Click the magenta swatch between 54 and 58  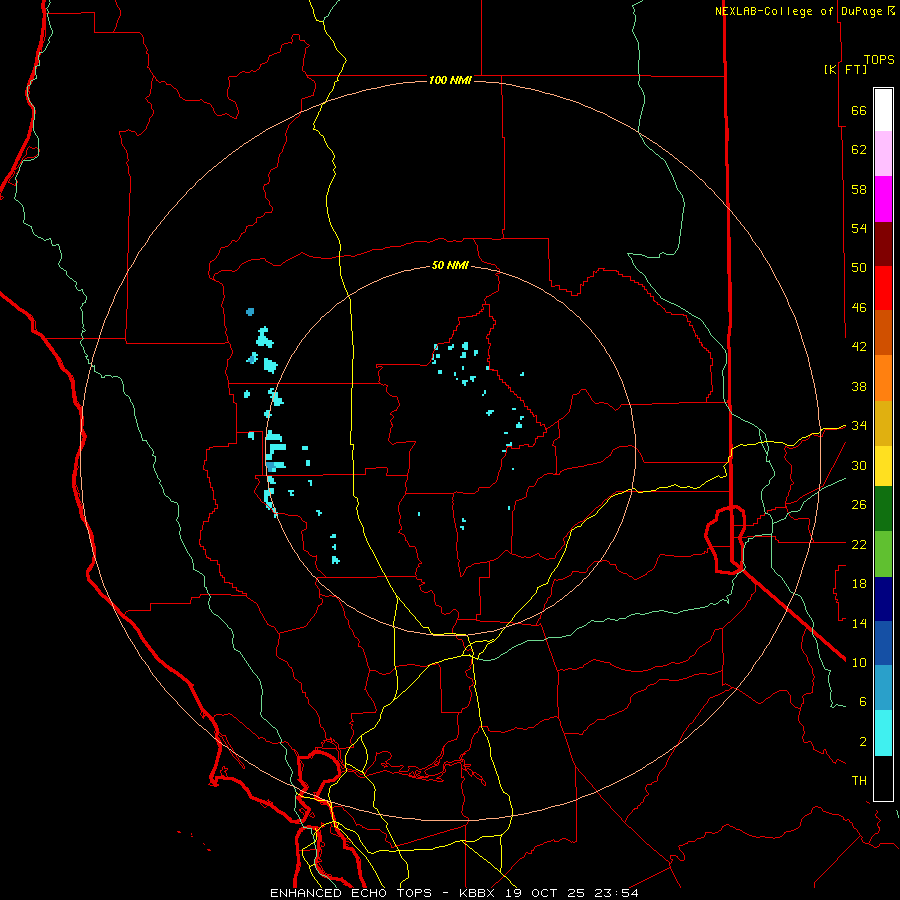click(883, 199)
